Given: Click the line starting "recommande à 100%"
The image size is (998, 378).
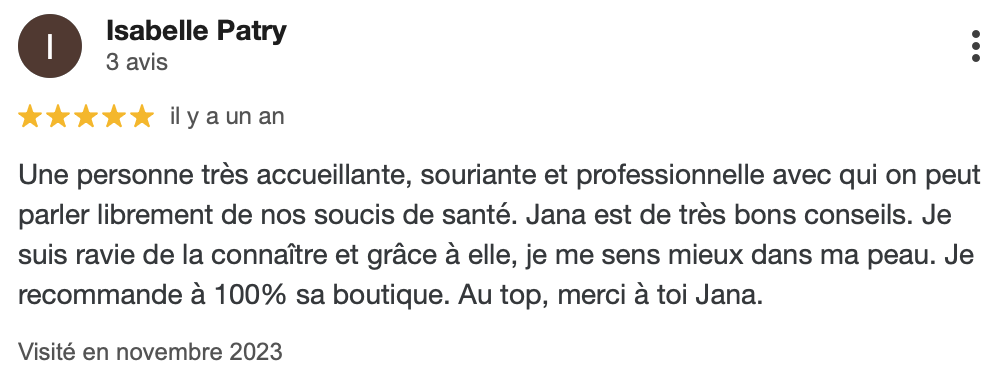Looking at the screenshot, I should [390, 295].
